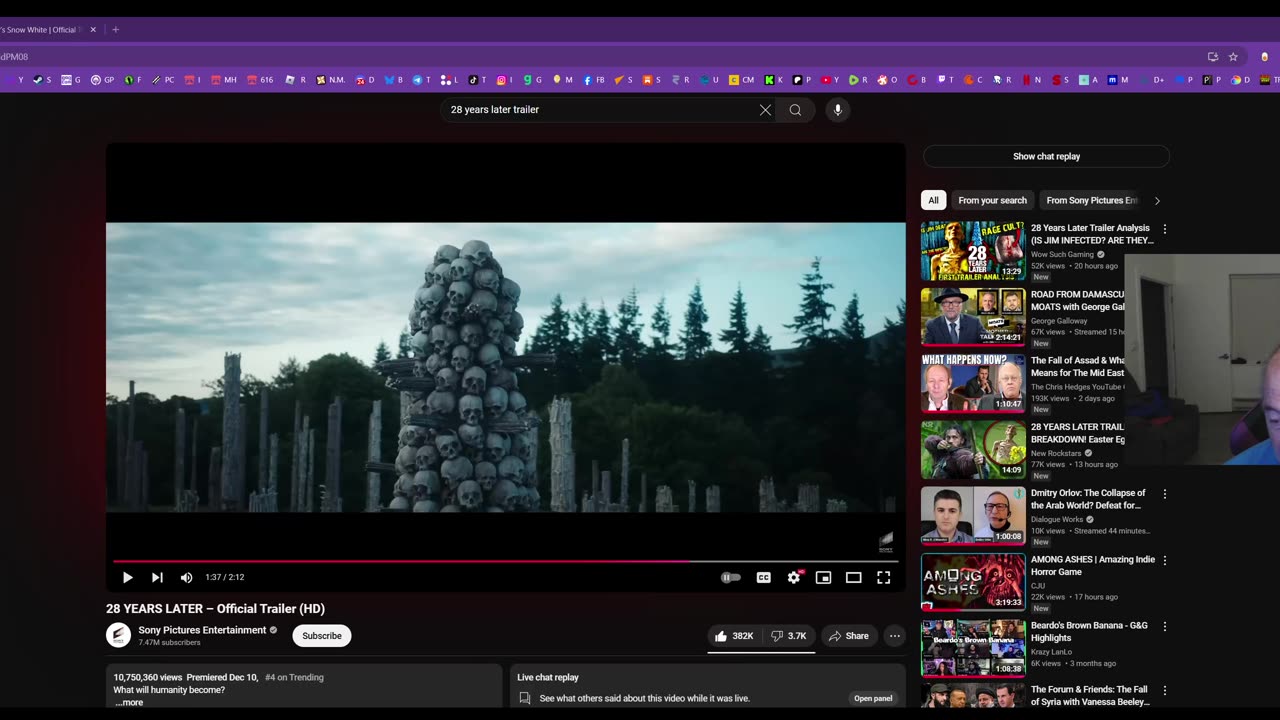The image size is (1280, 720).
Task: Open the Telegram bookmark
Action: pos(421,80)
